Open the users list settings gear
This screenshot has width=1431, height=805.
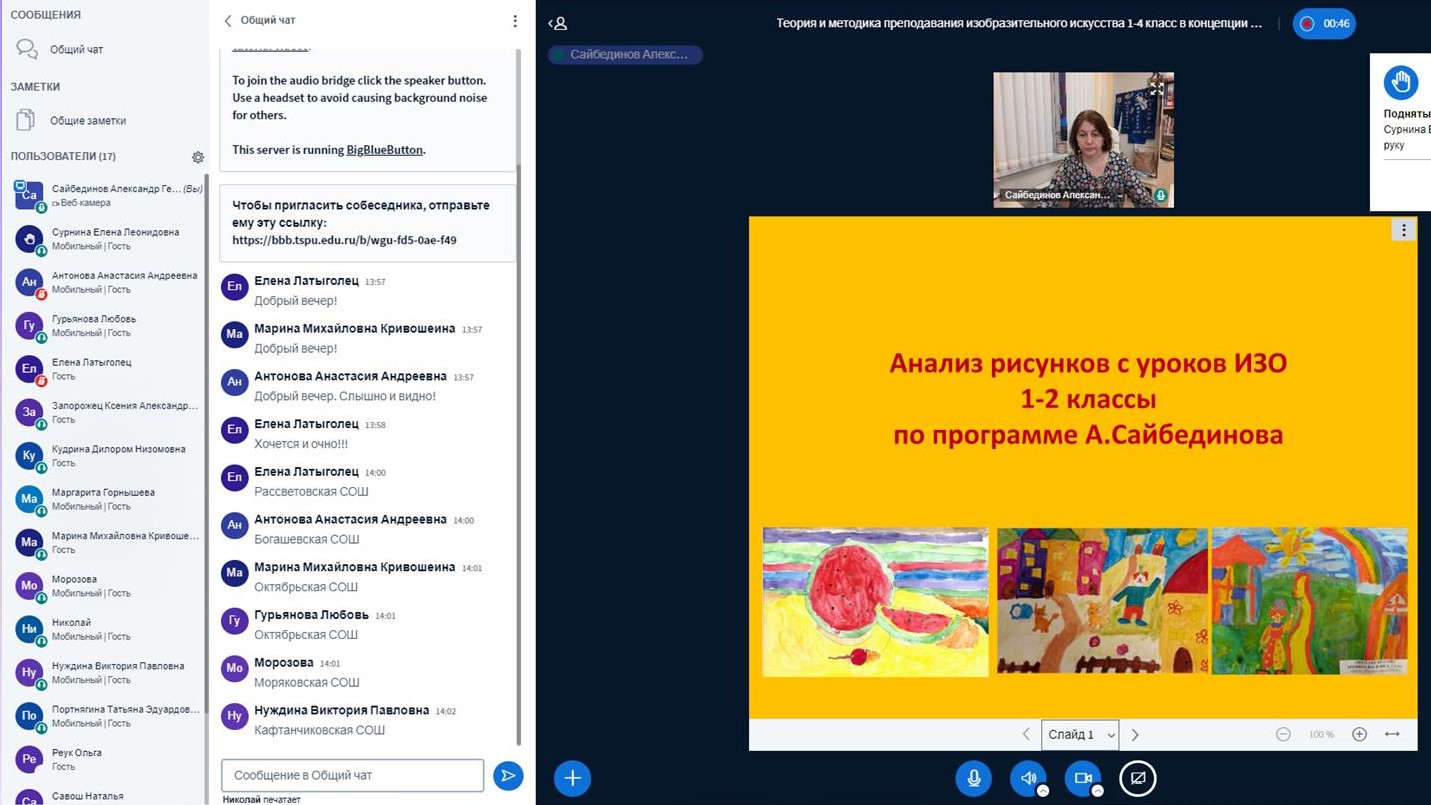pos(198,157)
